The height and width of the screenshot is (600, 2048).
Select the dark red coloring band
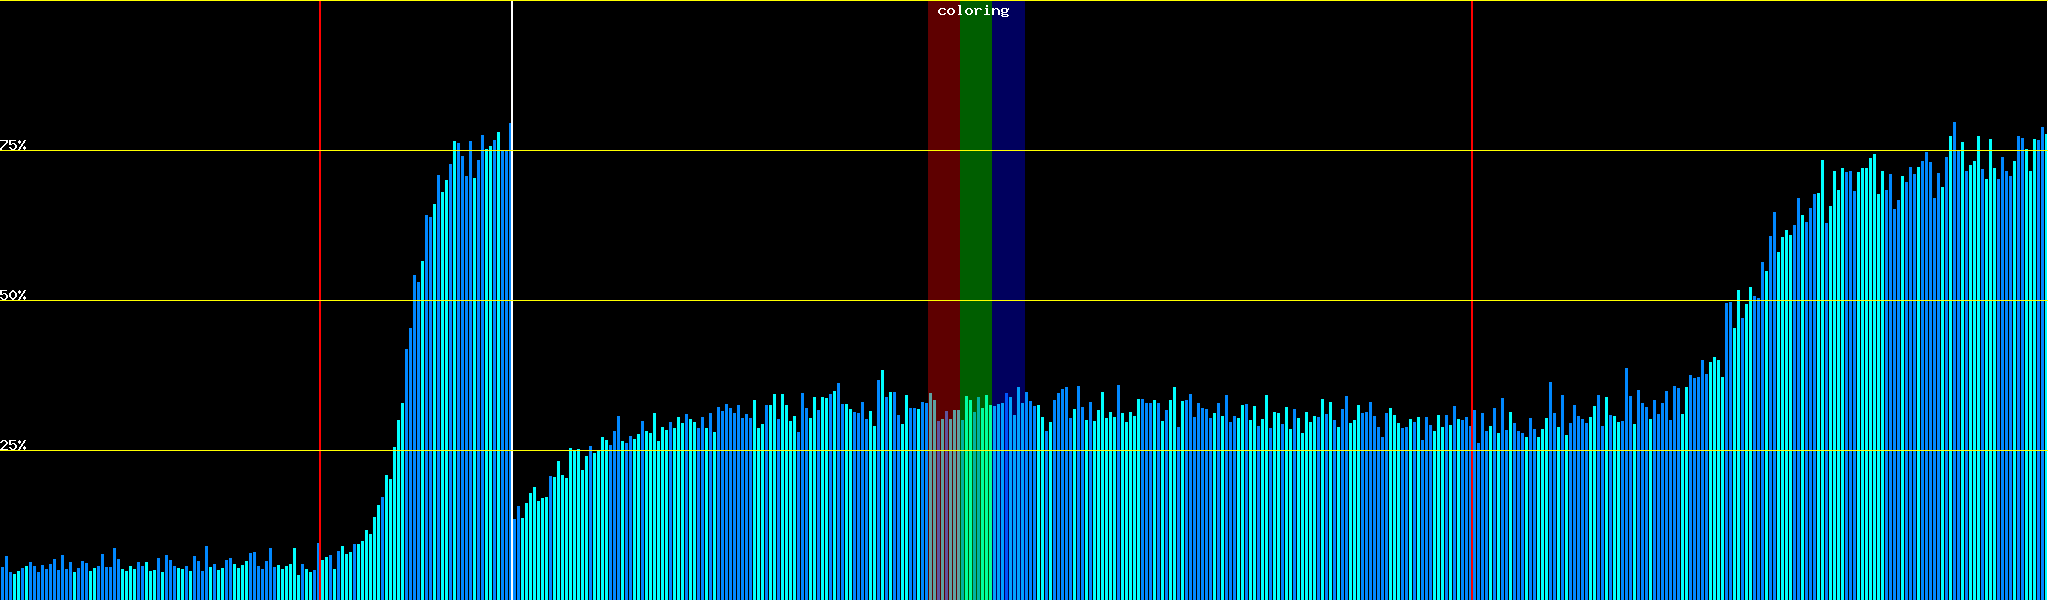943,200
